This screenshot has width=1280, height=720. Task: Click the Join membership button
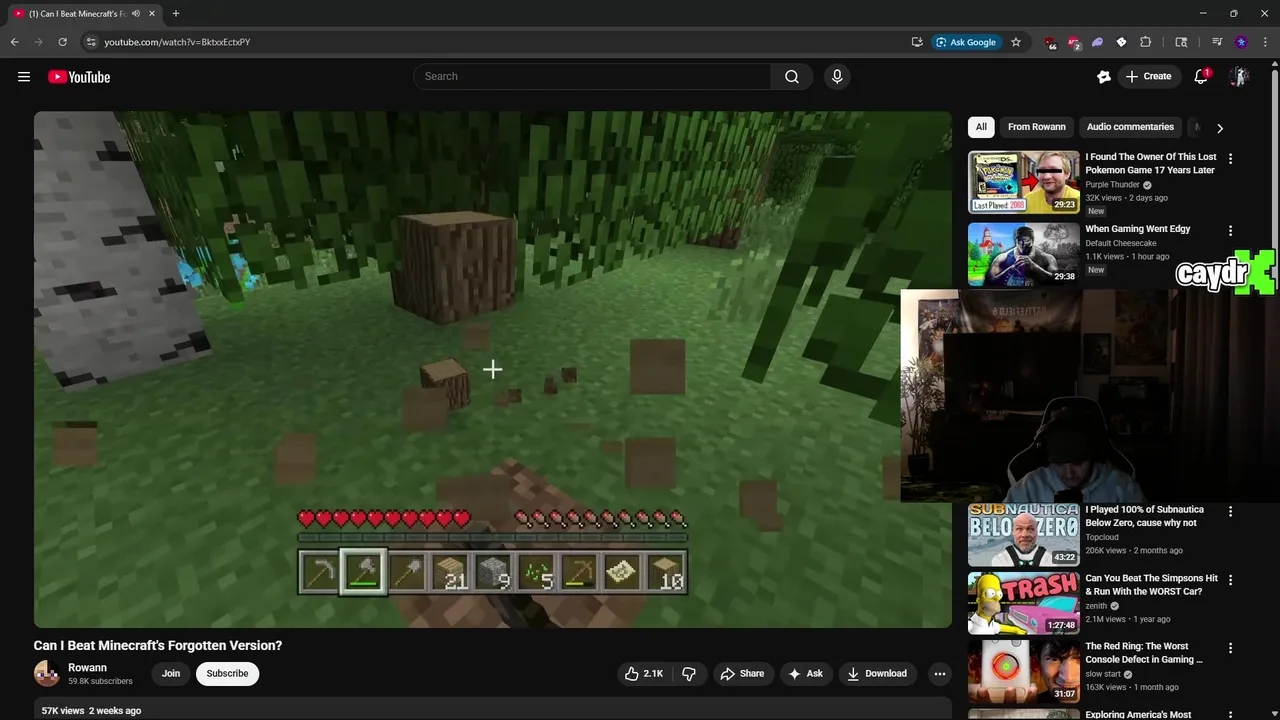[x=171, y=673]
